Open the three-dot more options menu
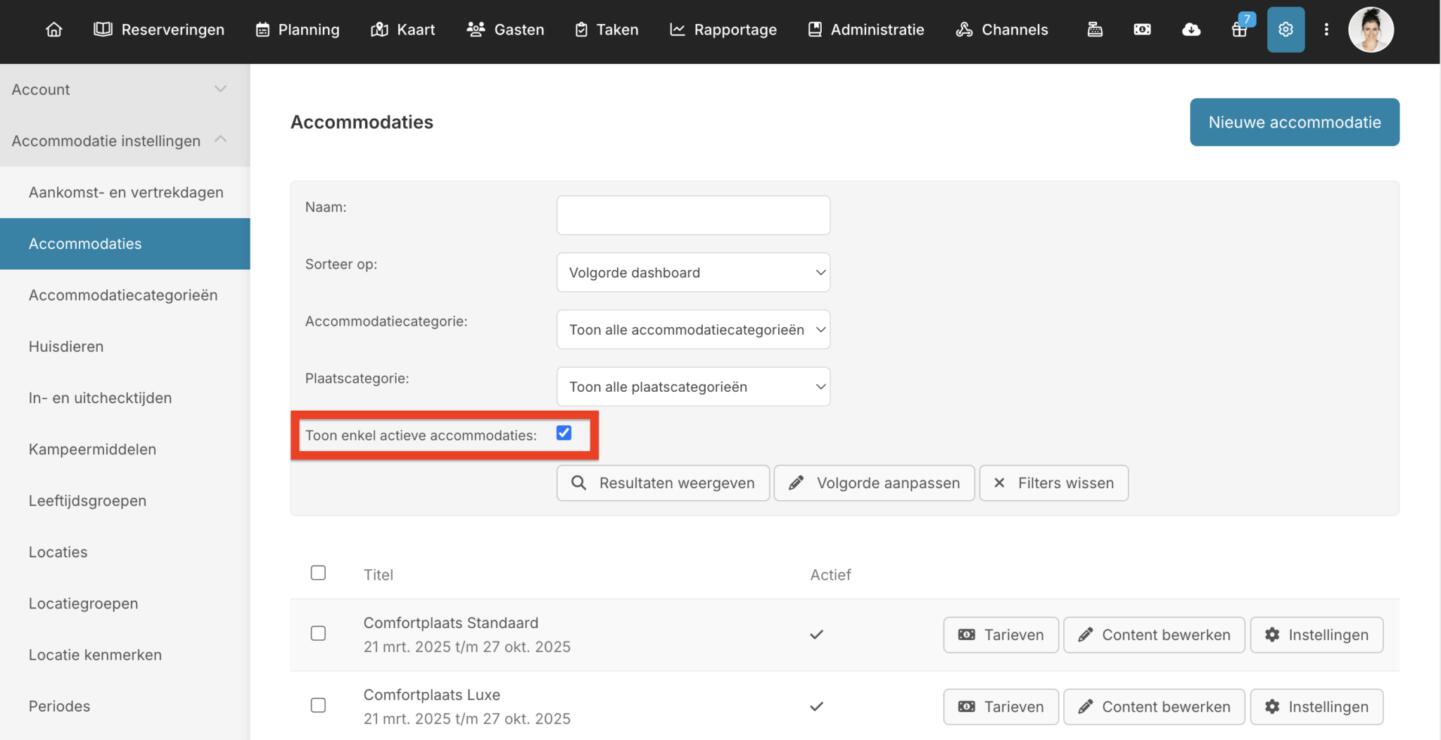Screen dimensions: 1441x740 (1326, 30)
